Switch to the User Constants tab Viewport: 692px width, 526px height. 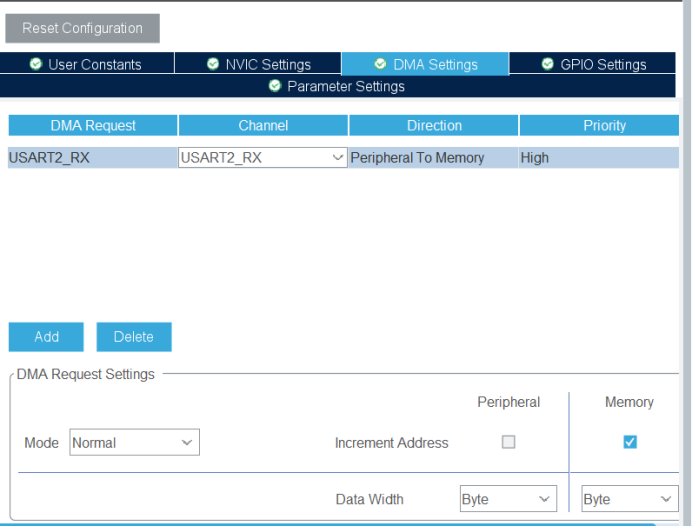coord(86,64)
